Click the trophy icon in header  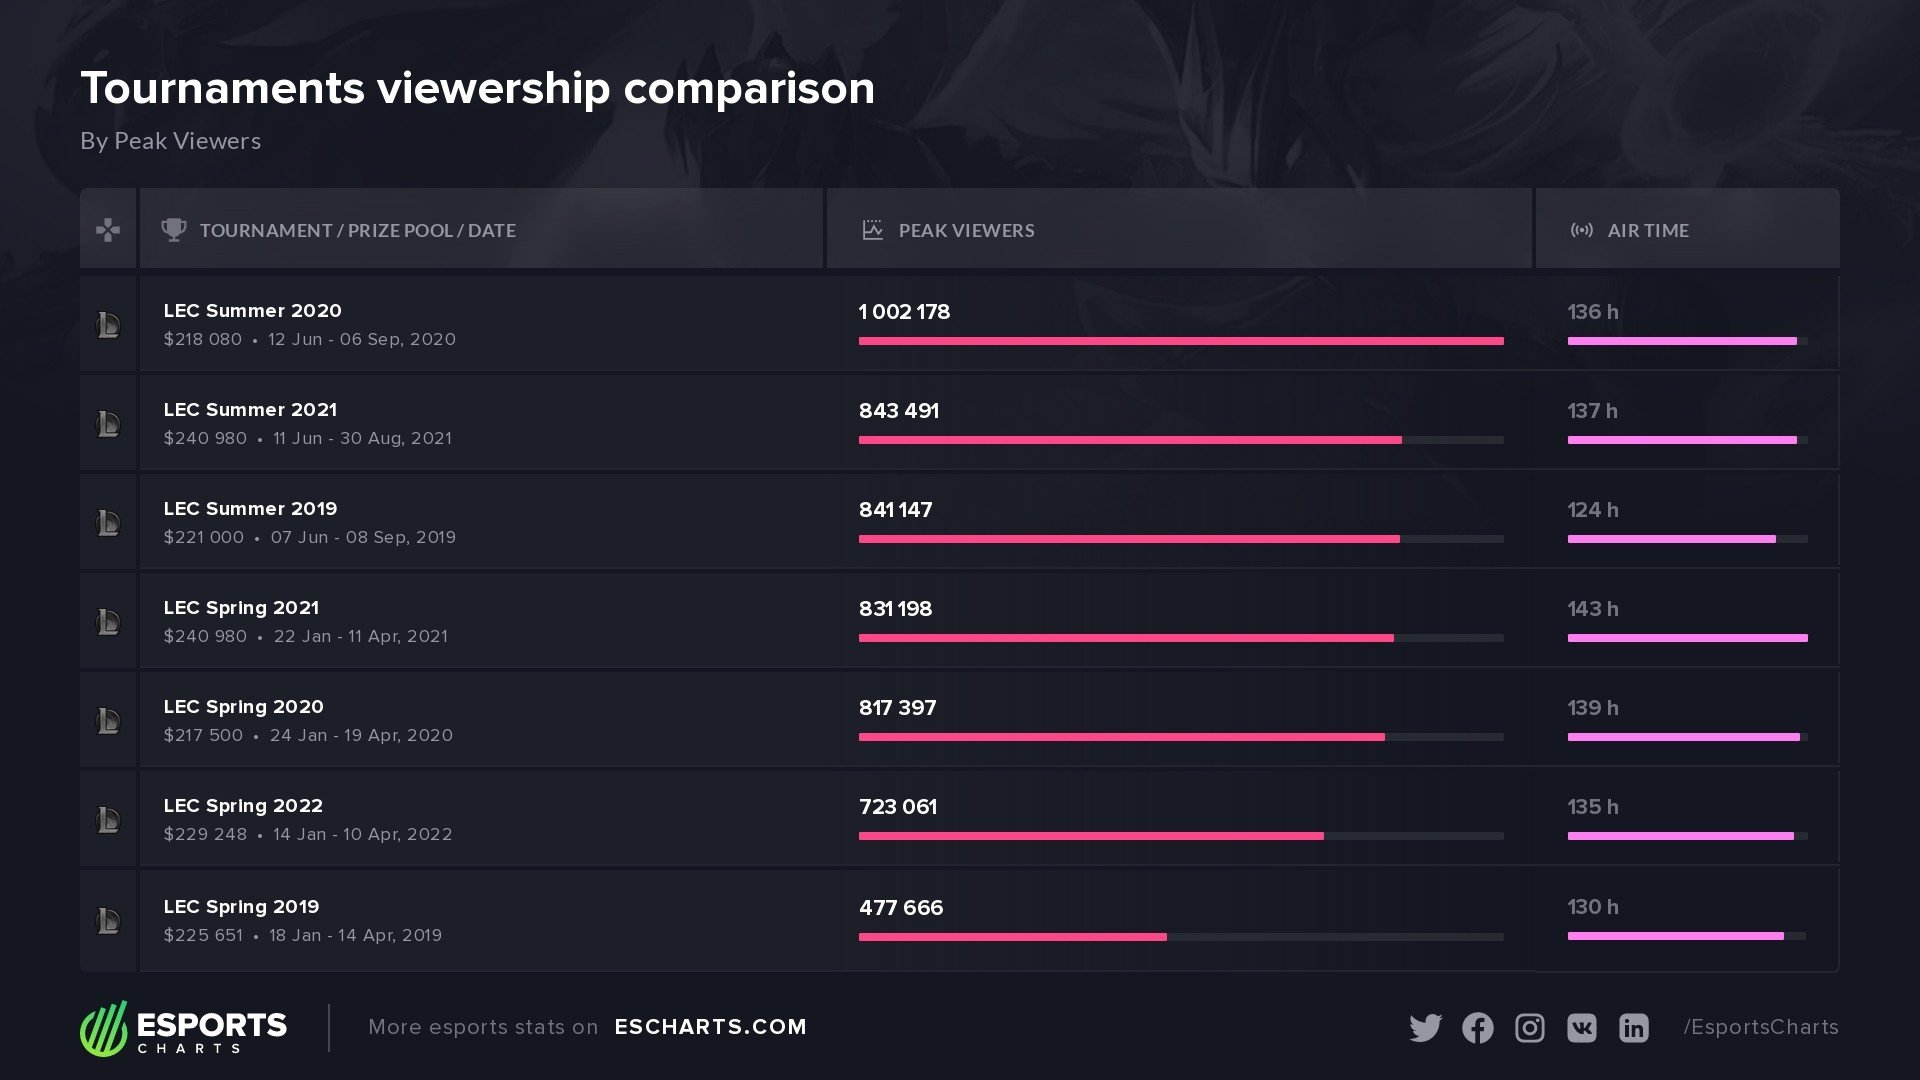pos(174,230)
